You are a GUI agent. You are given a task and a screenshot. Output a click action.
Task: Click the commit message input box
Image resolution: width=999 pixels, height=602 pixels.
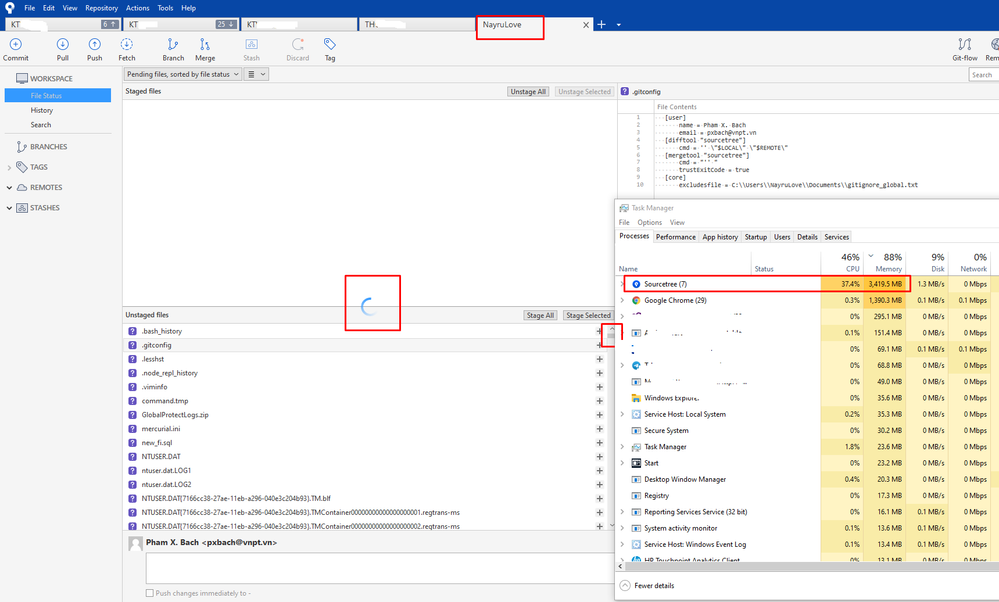click(x=379, y=568)
